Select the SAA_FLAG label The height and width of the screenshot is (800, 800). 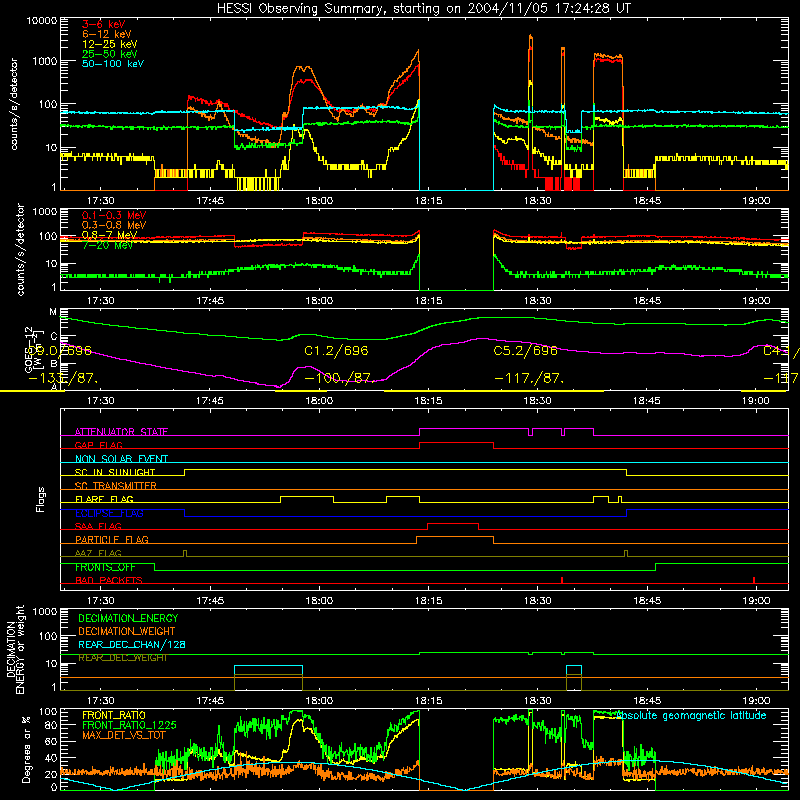point(98,526)
